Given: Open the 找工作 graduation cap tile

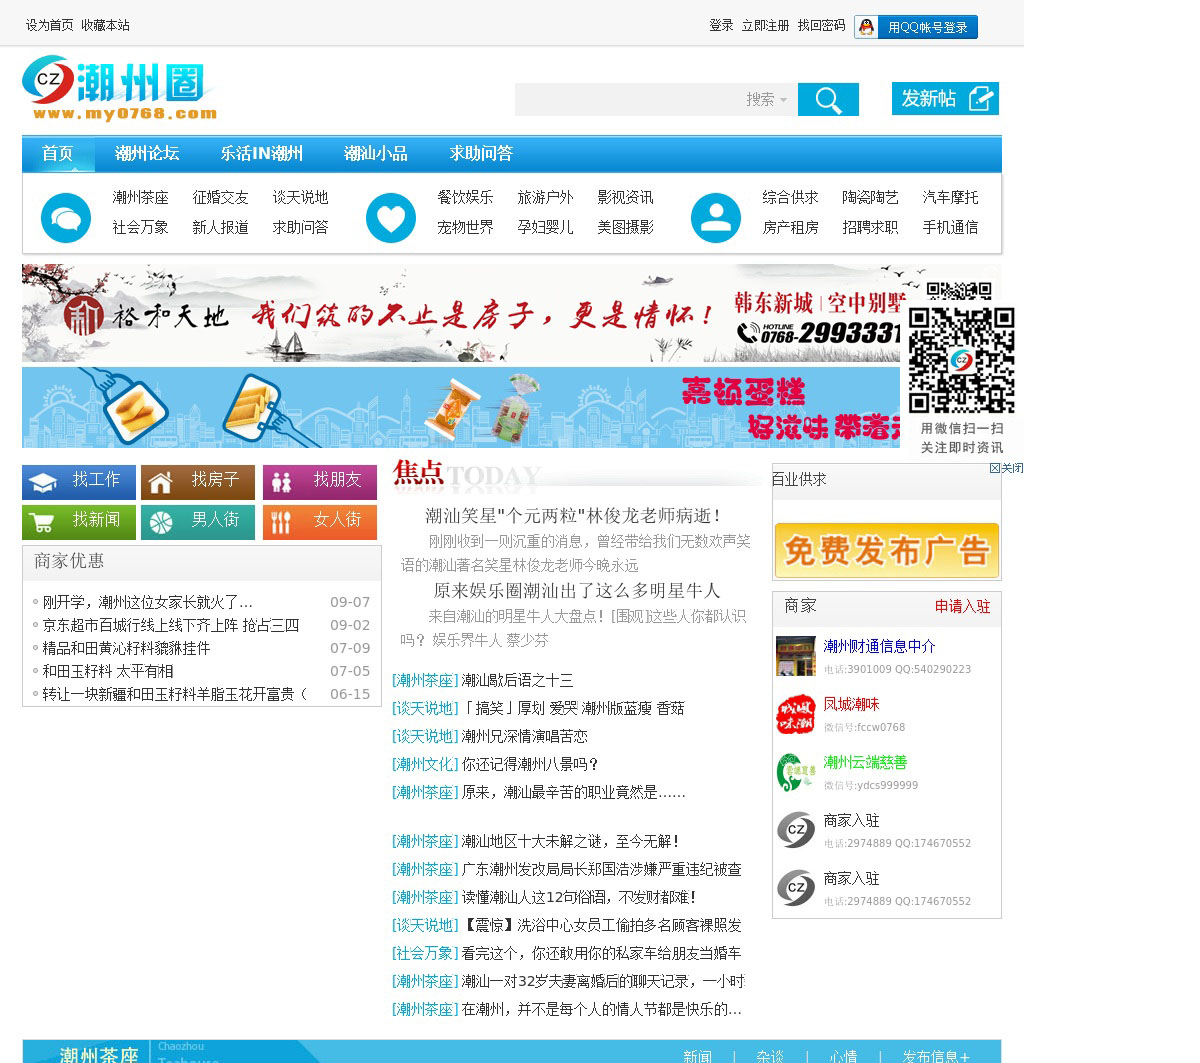Looking at the screenshot, I should 79,482.
